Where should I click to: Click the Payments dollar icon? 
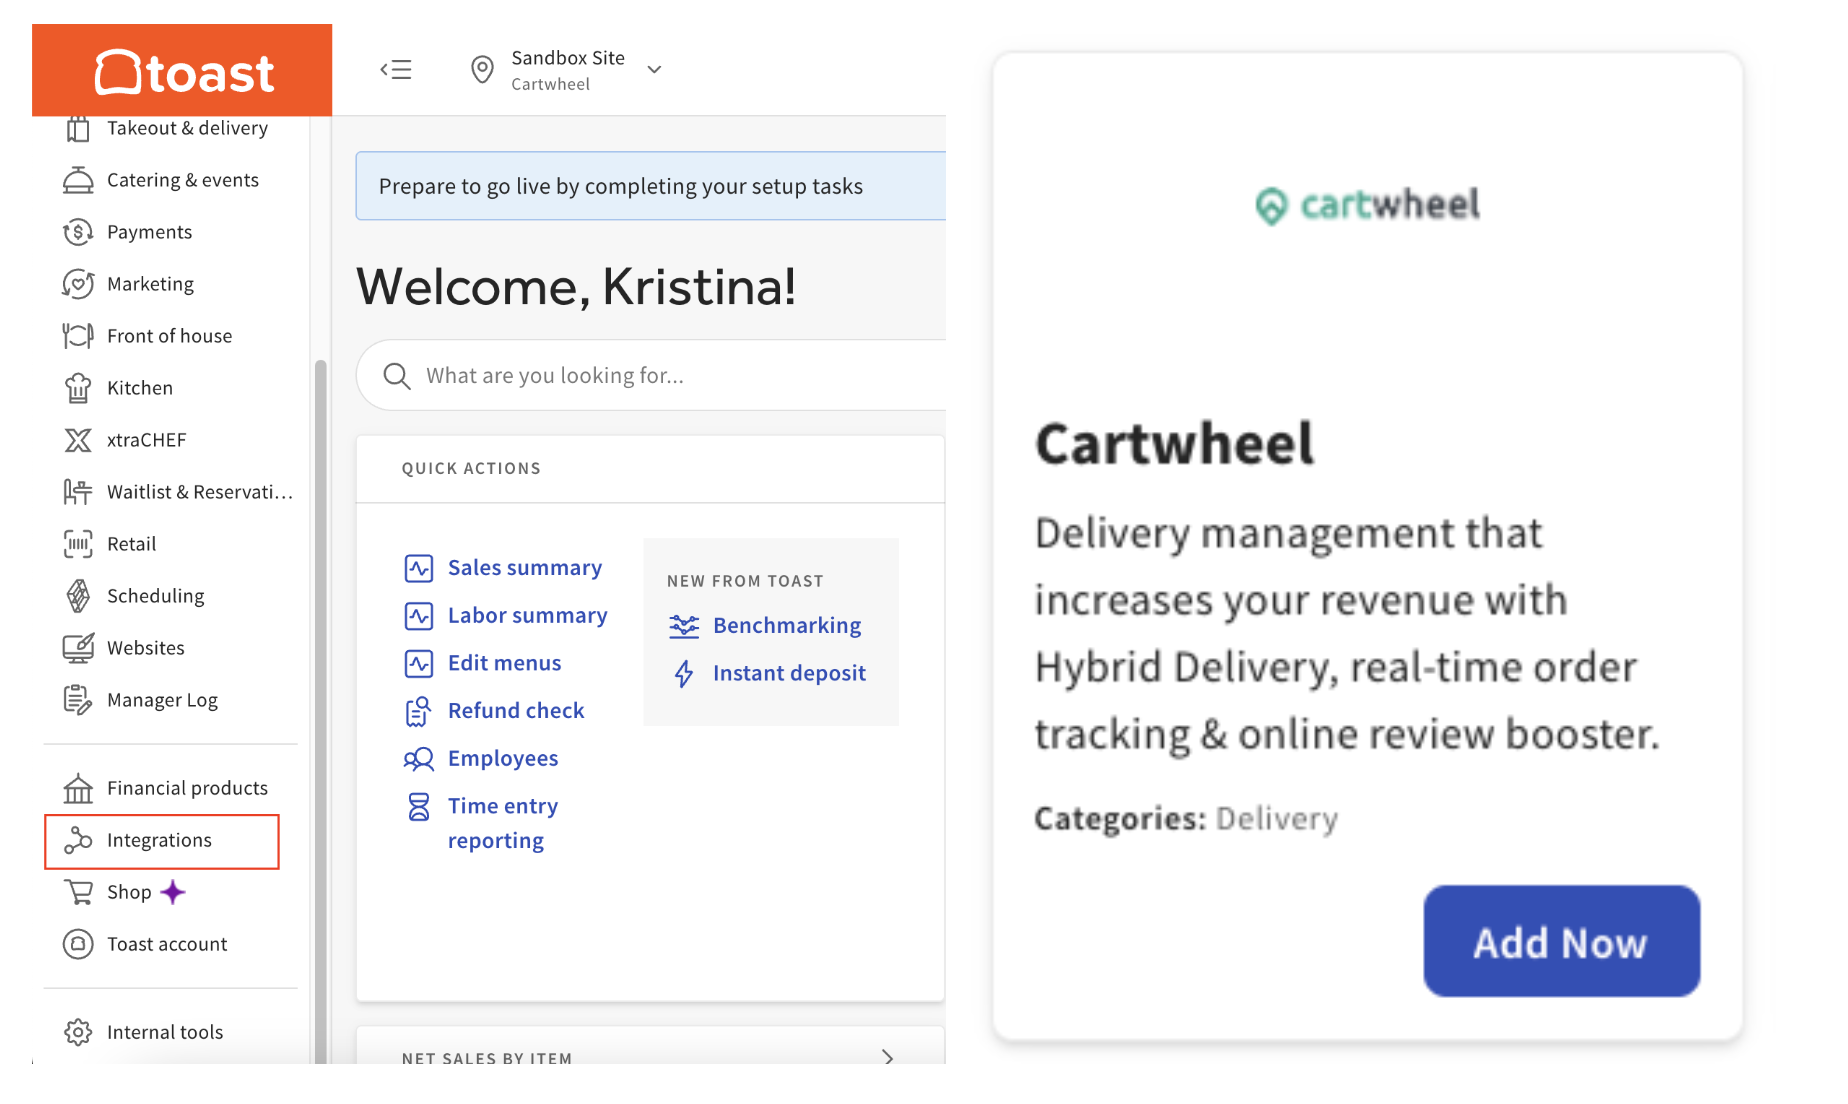78,232
